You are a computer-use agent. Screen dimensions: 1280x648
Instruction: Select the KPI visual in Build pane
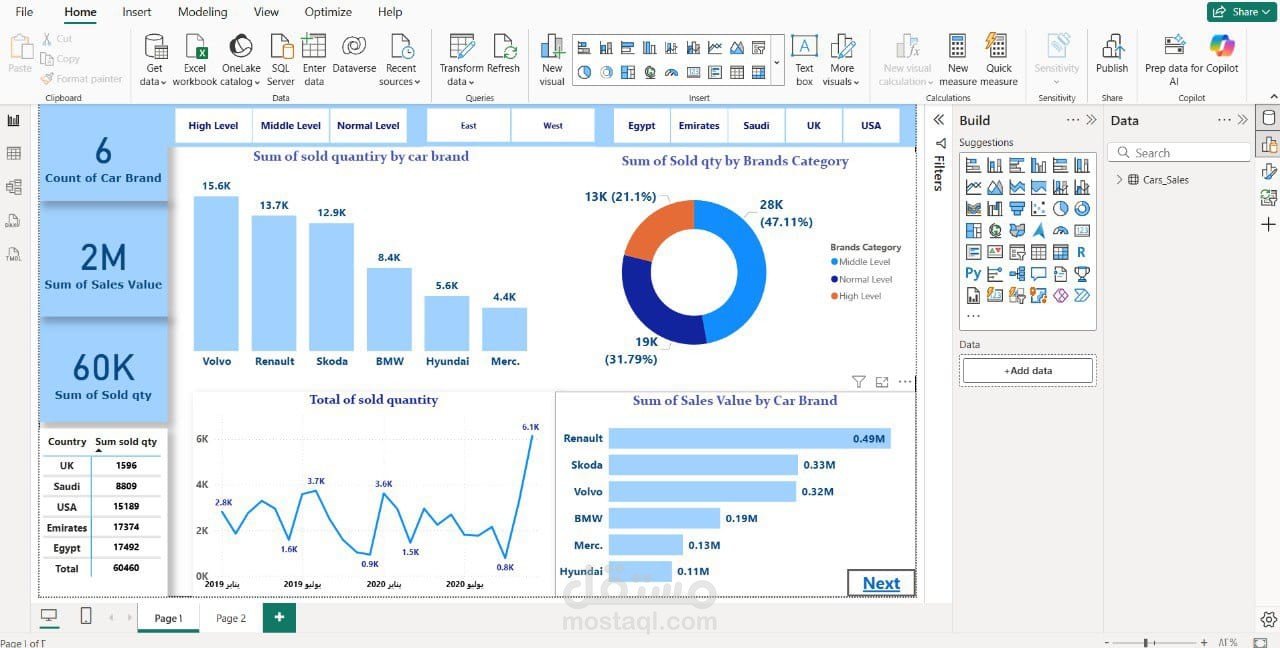coord(995,252)
